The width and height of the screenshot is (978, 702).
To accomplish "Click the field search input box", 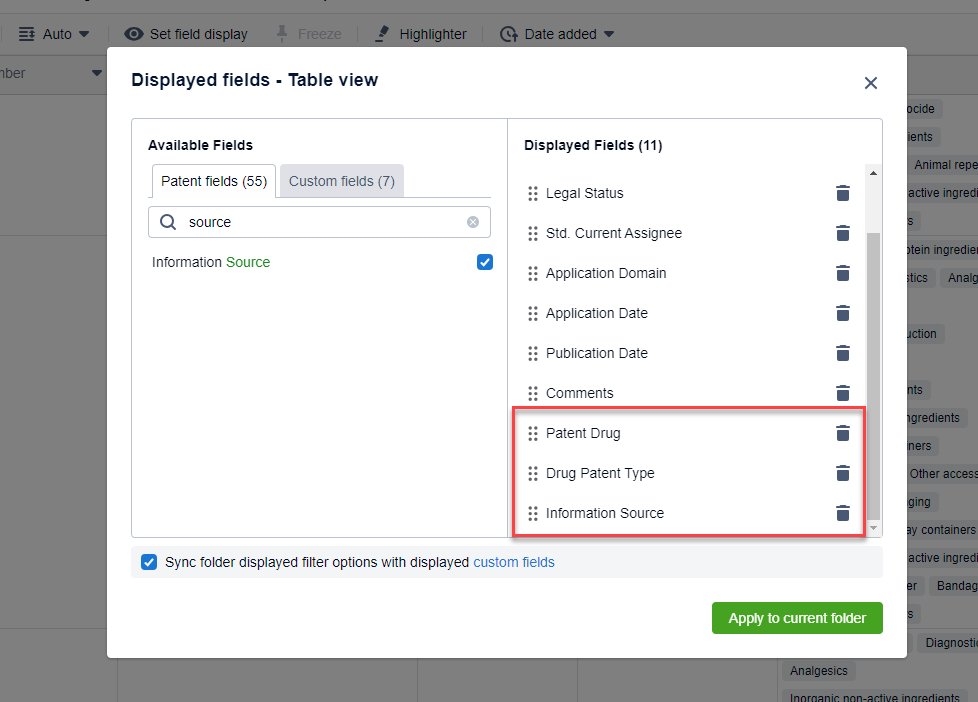I will click(x=320, y=222).
